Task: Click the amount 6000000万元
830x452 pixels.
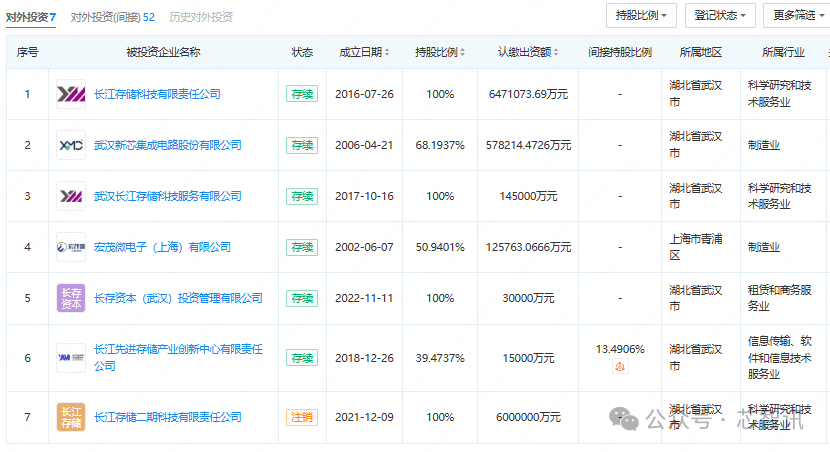Action: (528, 417)
